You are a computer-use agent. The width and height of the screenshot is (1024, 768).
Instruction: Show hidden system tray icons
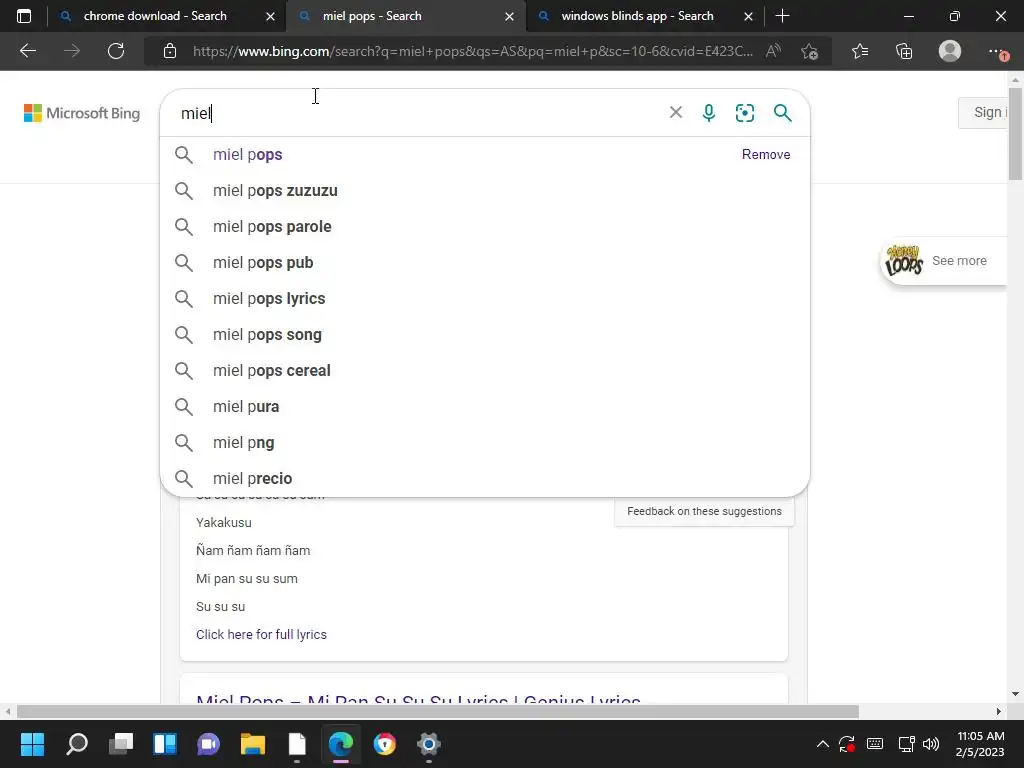(823, 744)
